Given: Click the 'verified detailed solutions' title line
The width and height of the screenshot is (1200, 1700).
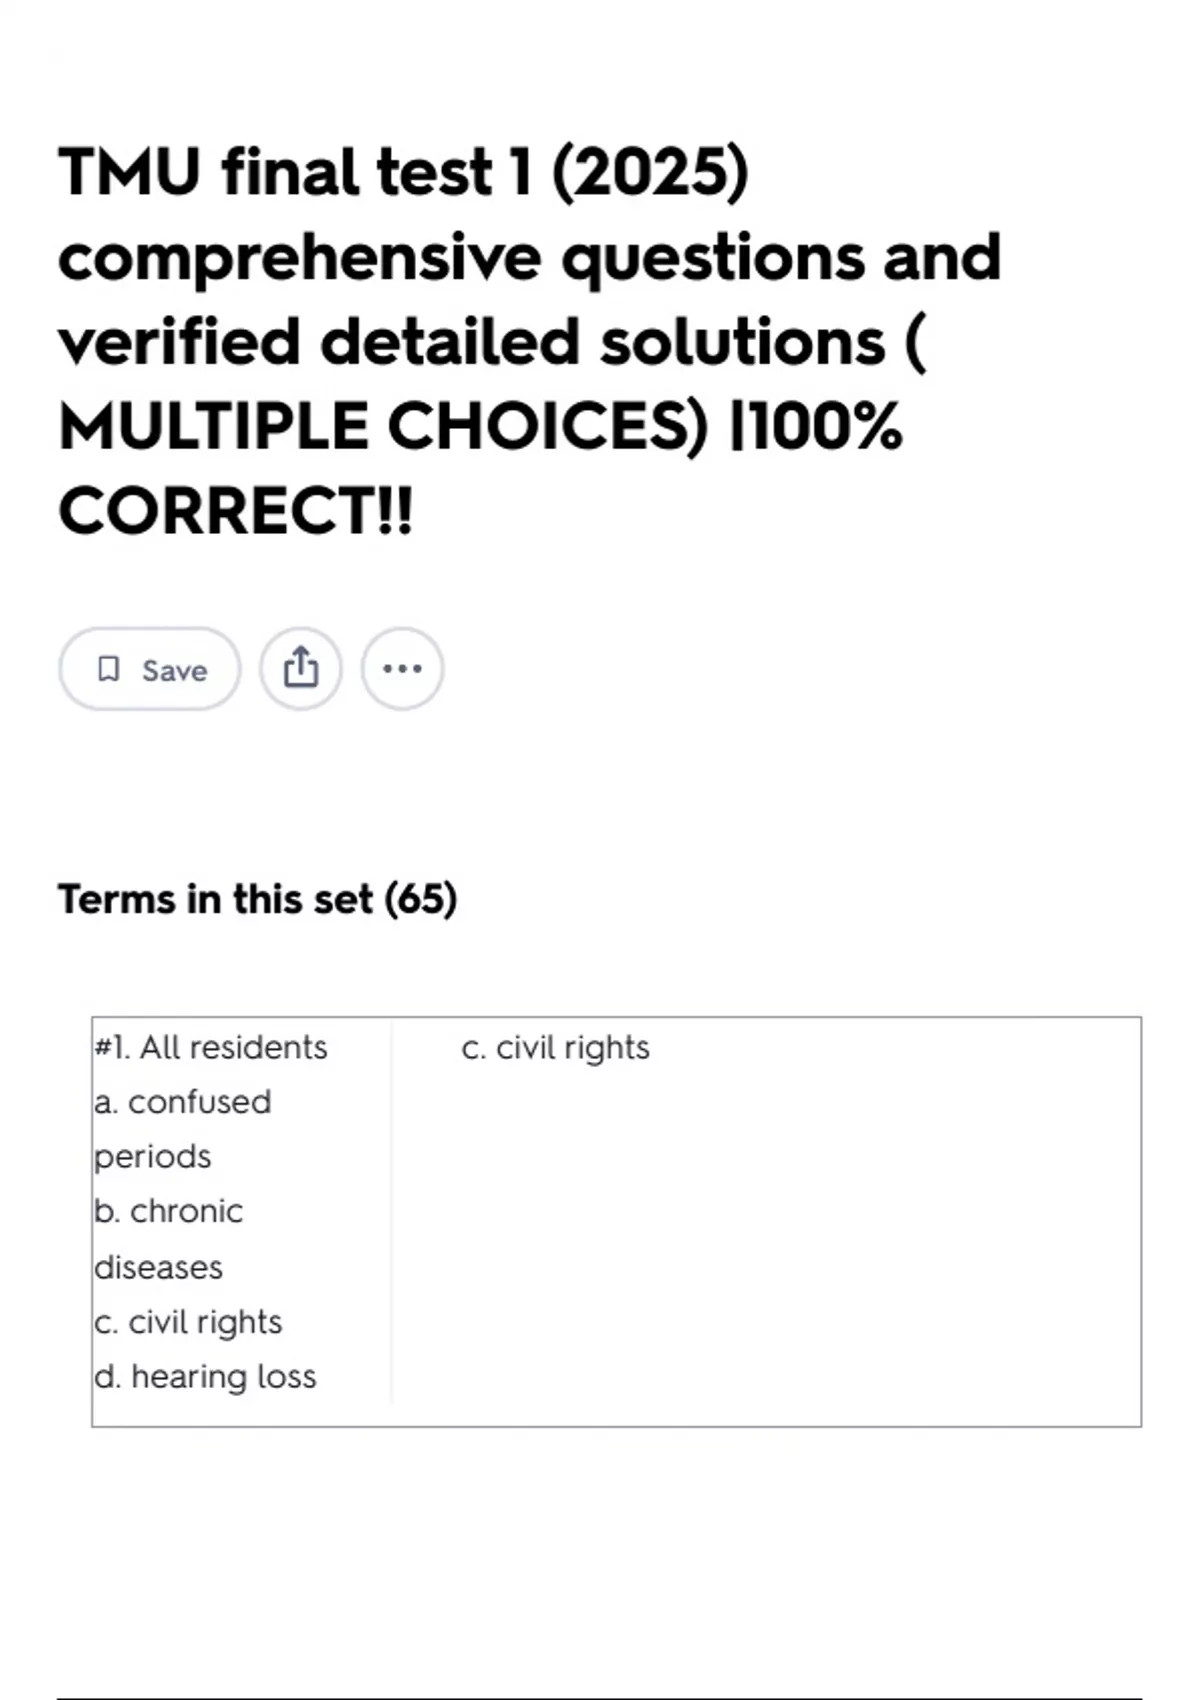Looking at the screenshot, I should click(x=472, y=342).
